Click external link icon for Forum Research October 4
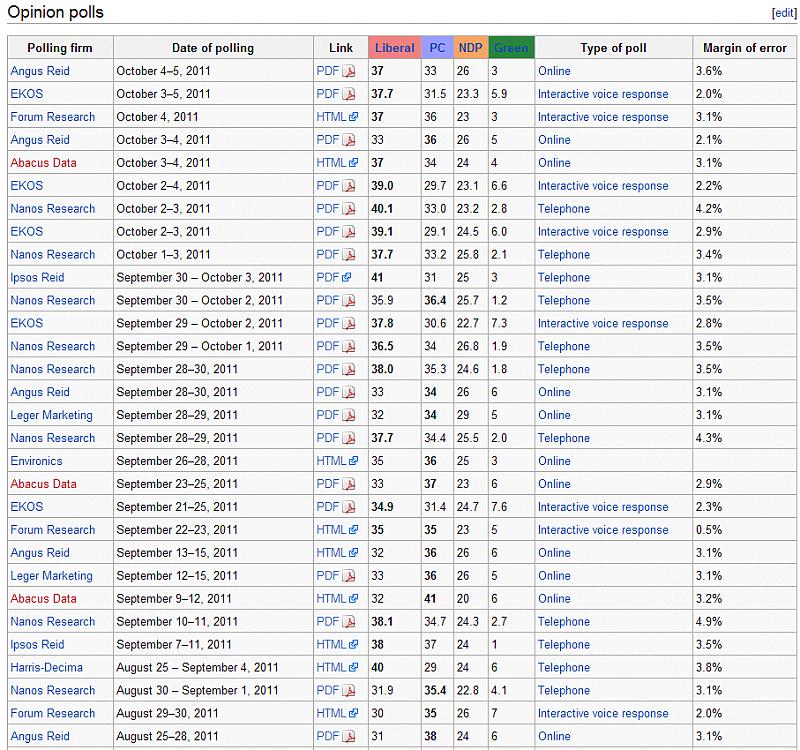 353,117
